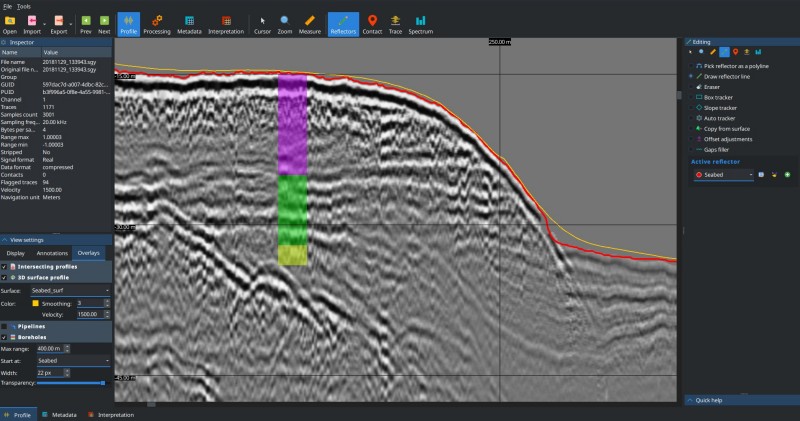The height and width of the screenshot is (421, 800).
Task: Open the Interpretation toolbar button
Action: tap(226, 24)
